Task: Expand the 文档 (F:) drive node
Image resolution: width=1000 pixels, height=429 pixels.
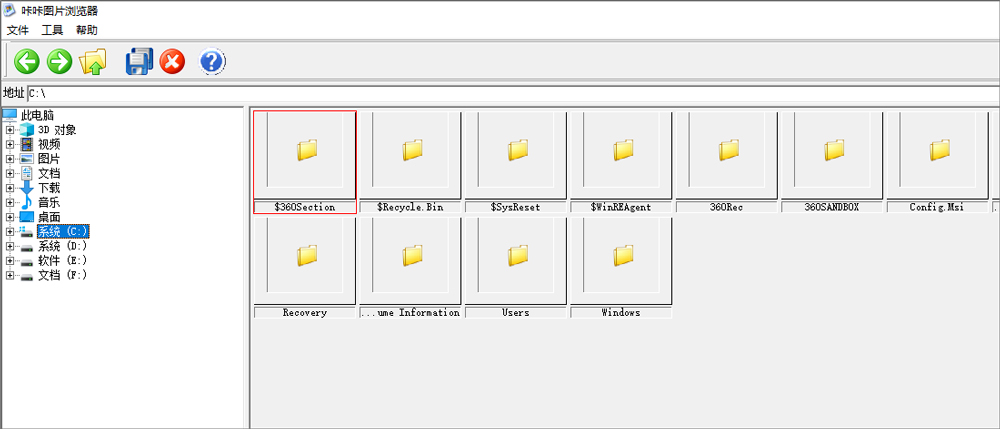Action: (x=10, y=275)
